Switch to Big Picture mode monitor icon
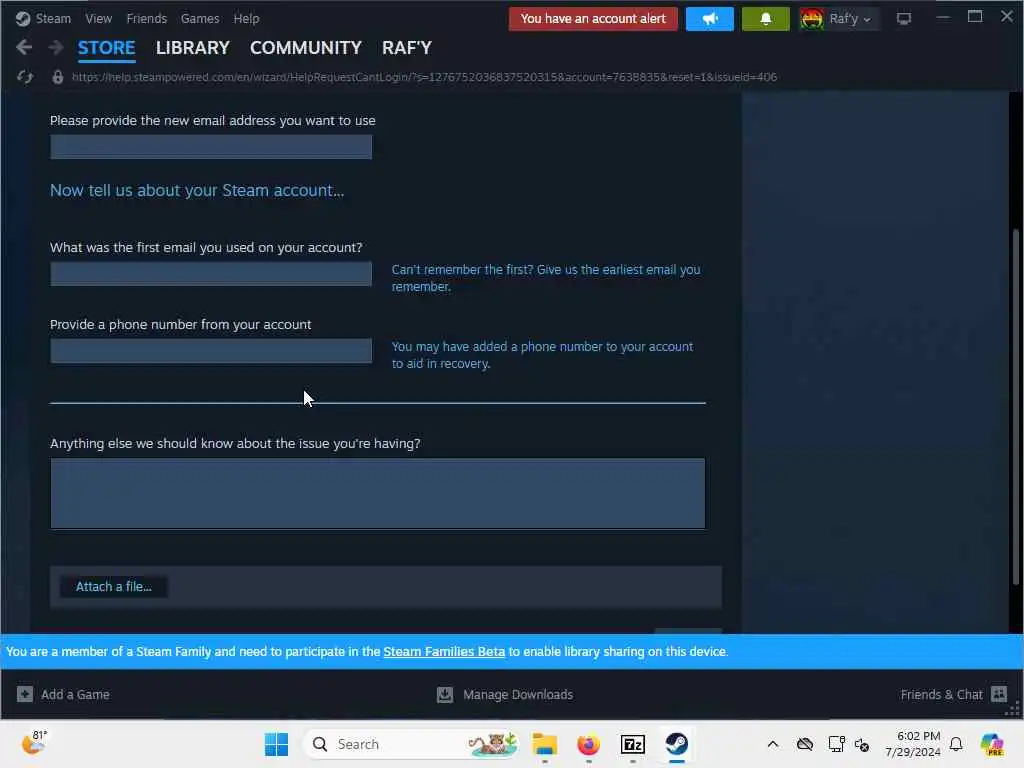Image resolution: width=1024 pixels, height=768 pixels. coord(904,18)
